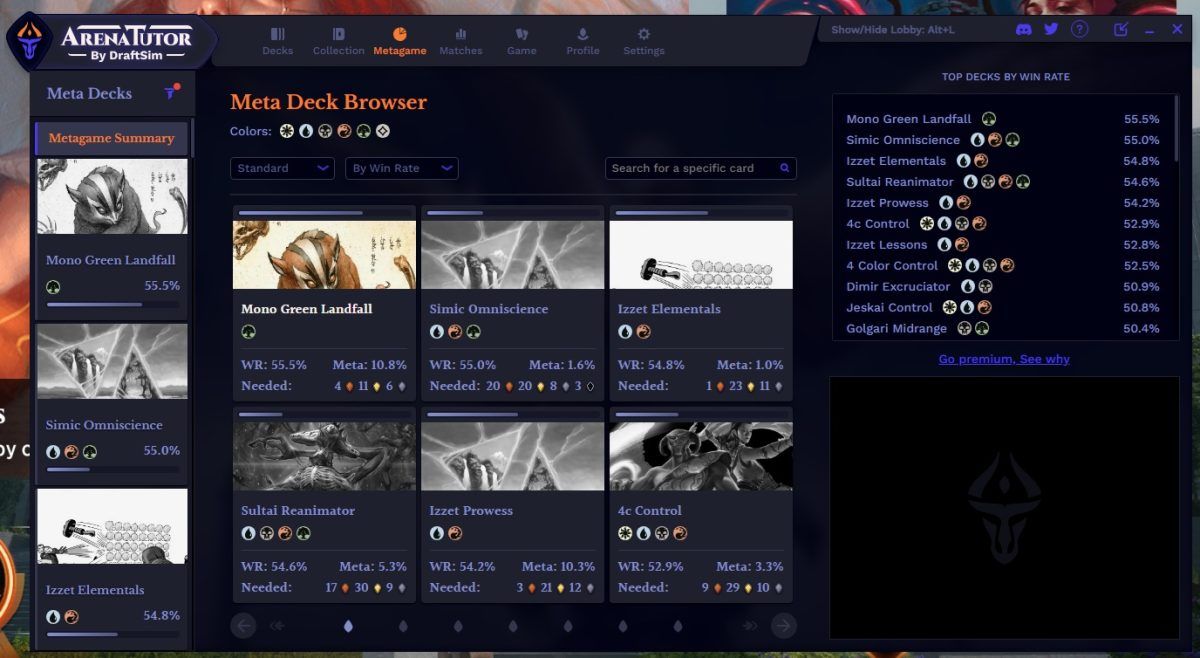Expand the Standard format dropdown

pyautogui.click(x=282, y=168)
